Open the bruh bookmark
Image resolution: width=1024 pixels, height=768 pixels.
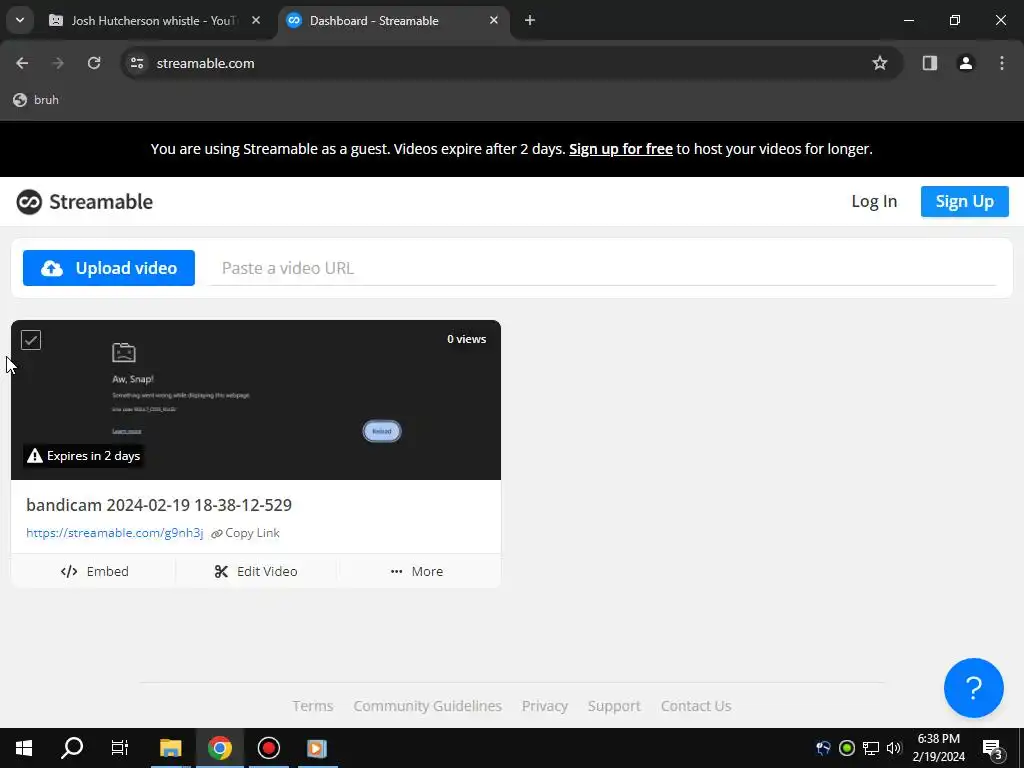pos(37,100)
